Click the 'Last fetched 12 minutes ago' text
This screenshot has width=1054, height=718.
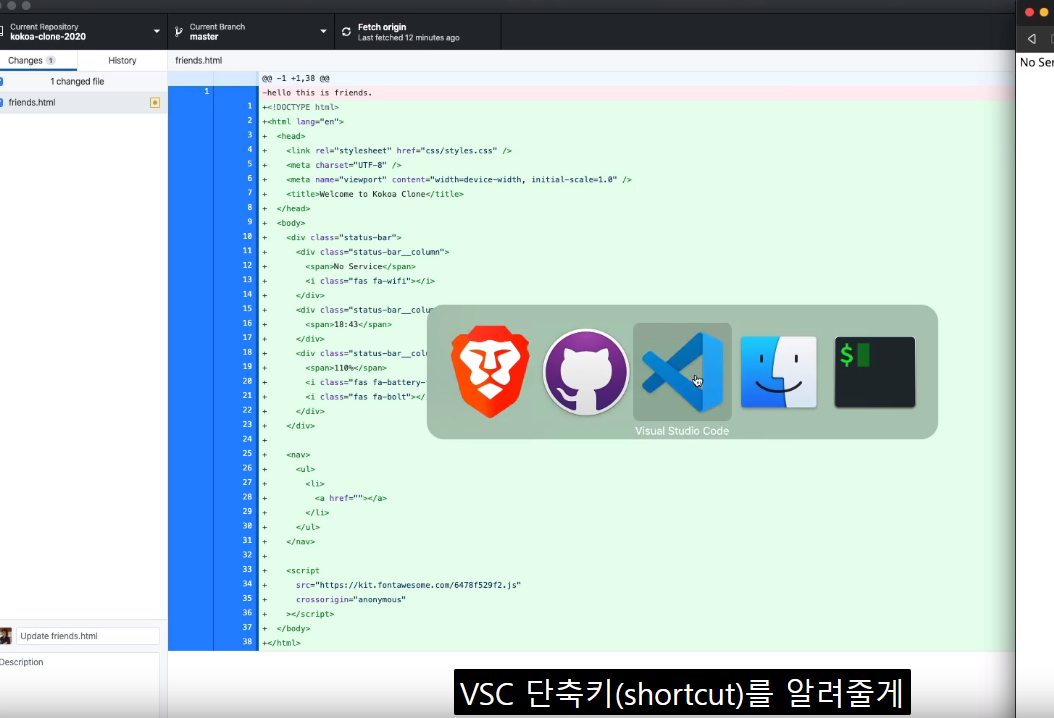(409, 38)
